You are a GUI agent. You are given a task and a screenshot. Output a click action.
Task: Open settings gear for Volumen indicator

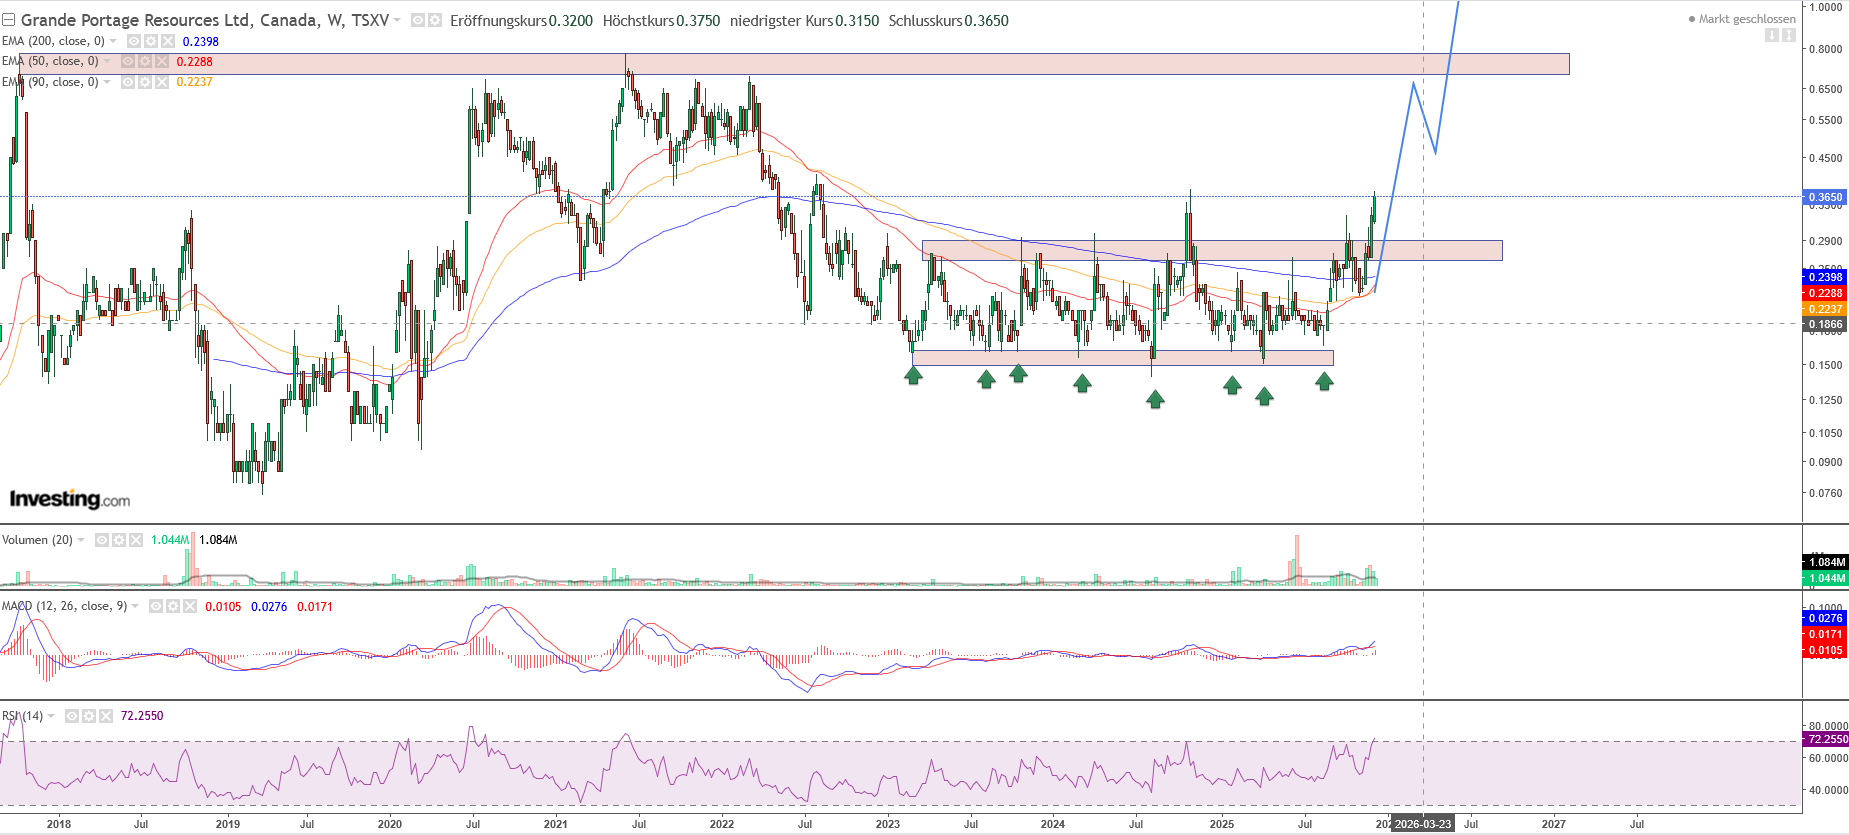point(119,540)
